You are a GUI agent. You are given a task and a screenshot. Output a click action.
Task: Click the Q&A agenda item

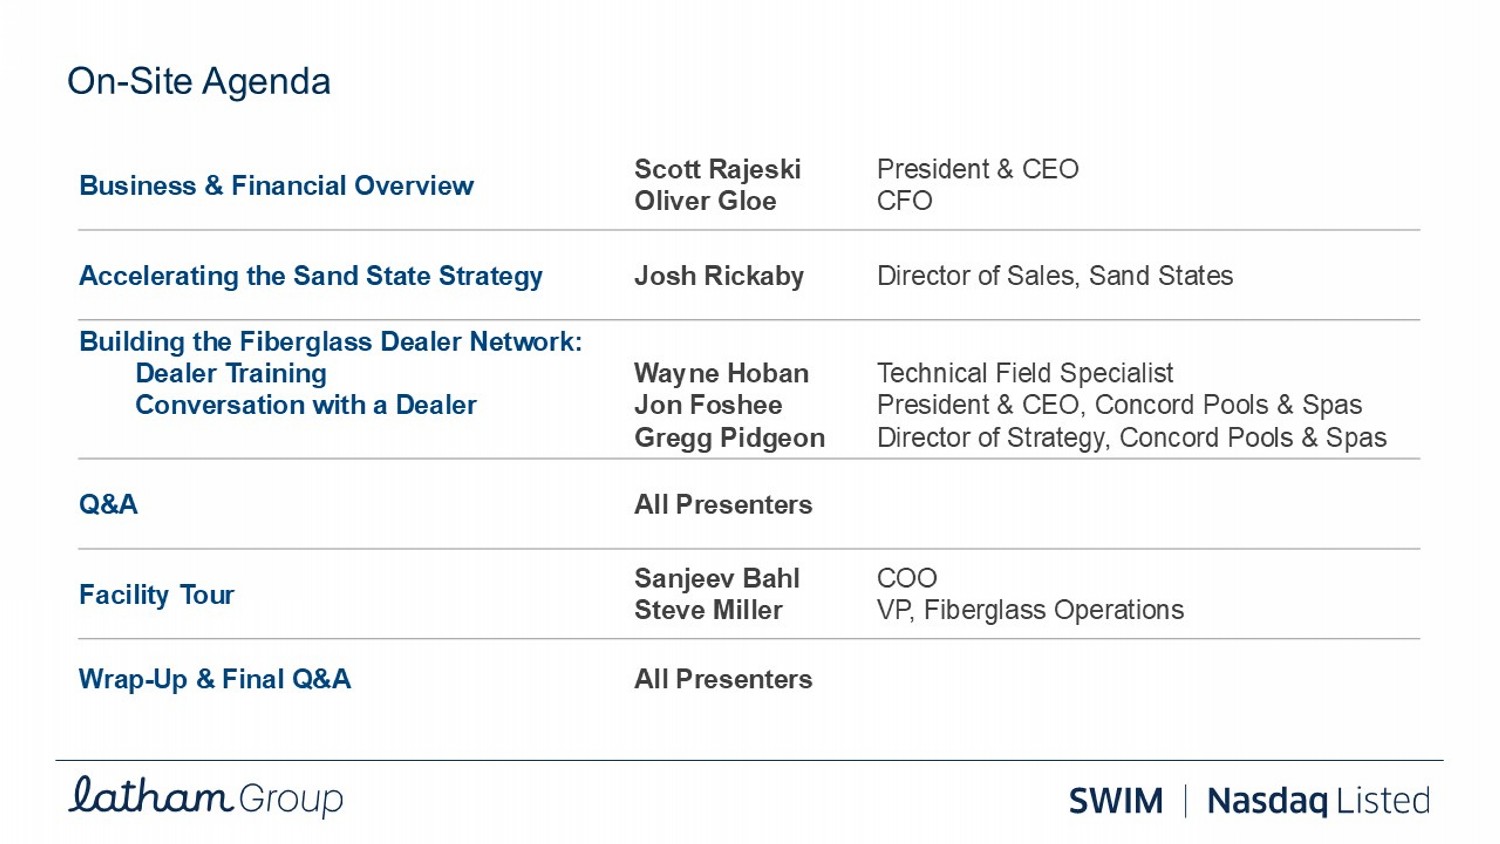tap(109, 504)
